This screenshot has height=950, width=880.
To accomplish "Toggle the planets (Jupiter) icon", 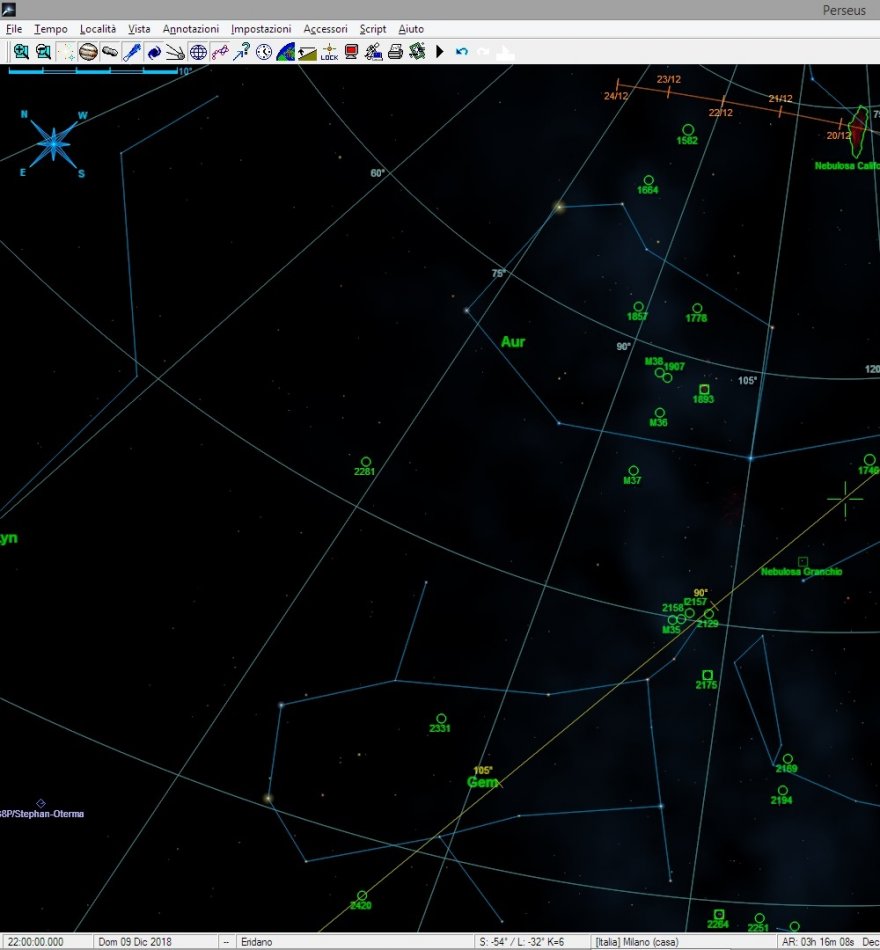I will click(88, 52).
